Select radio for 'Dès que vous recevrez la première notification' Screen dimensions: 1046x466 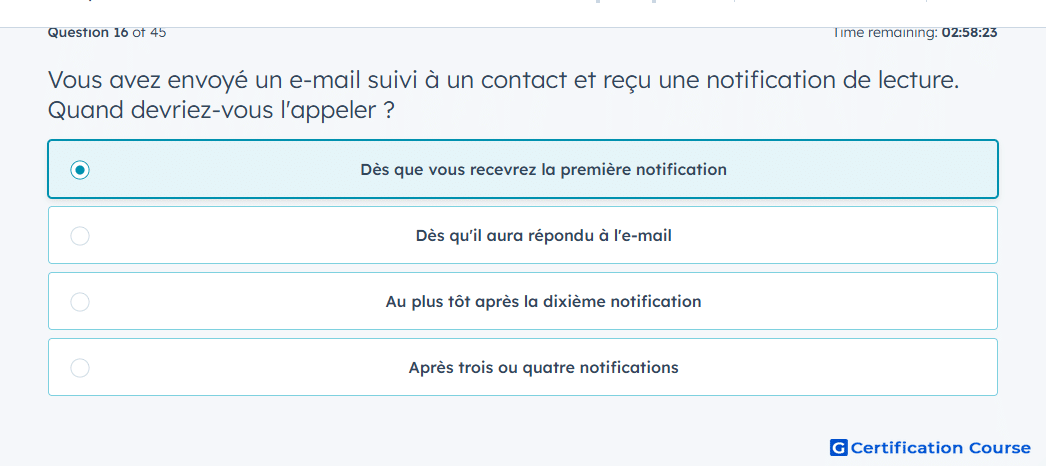tap(80, 170)
